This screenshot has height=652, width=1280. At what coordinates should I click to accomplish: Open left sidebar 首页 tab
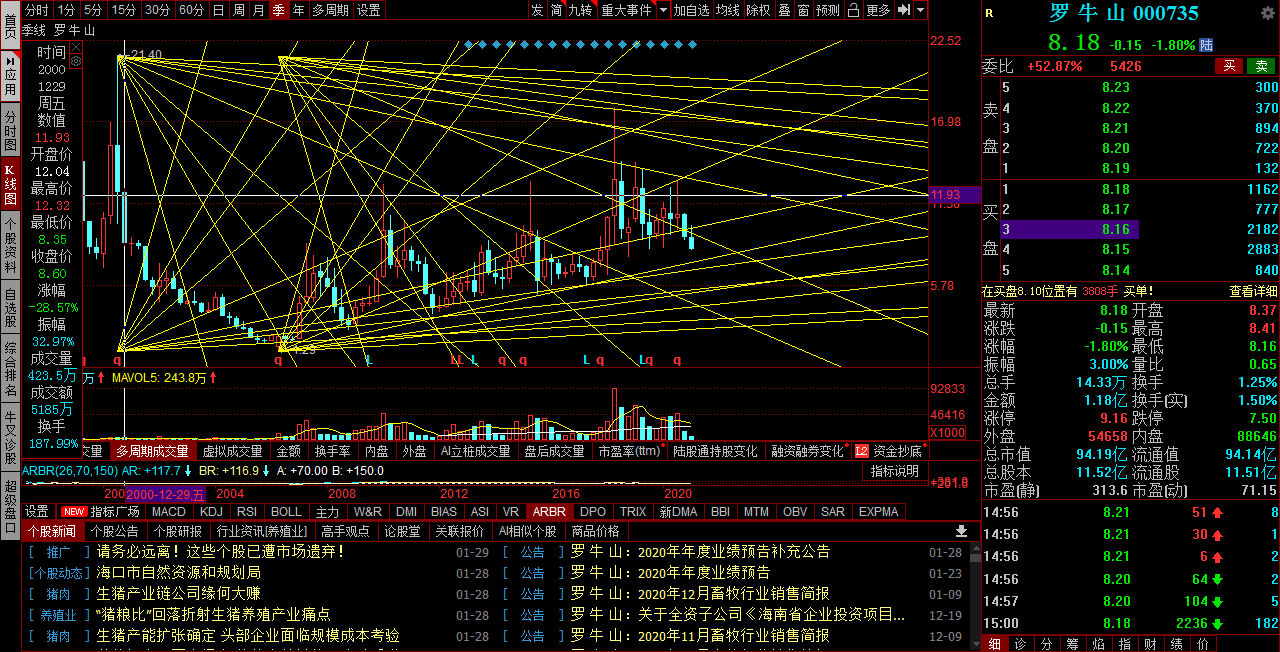pos(10,26)
